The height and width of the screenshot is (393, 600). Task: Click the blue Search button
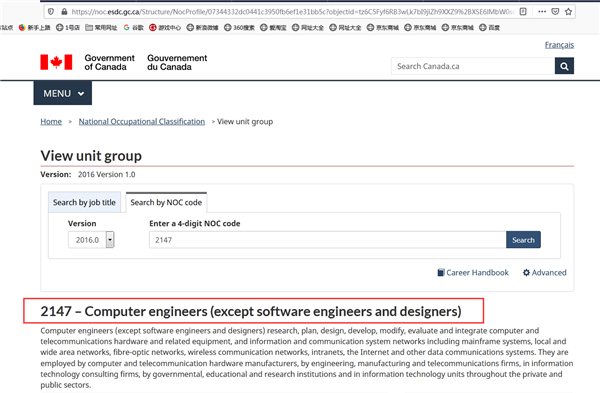[523, 240]
